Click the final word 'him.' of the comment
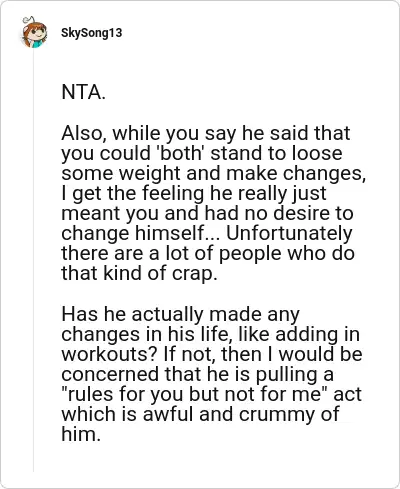 [81, 434]
